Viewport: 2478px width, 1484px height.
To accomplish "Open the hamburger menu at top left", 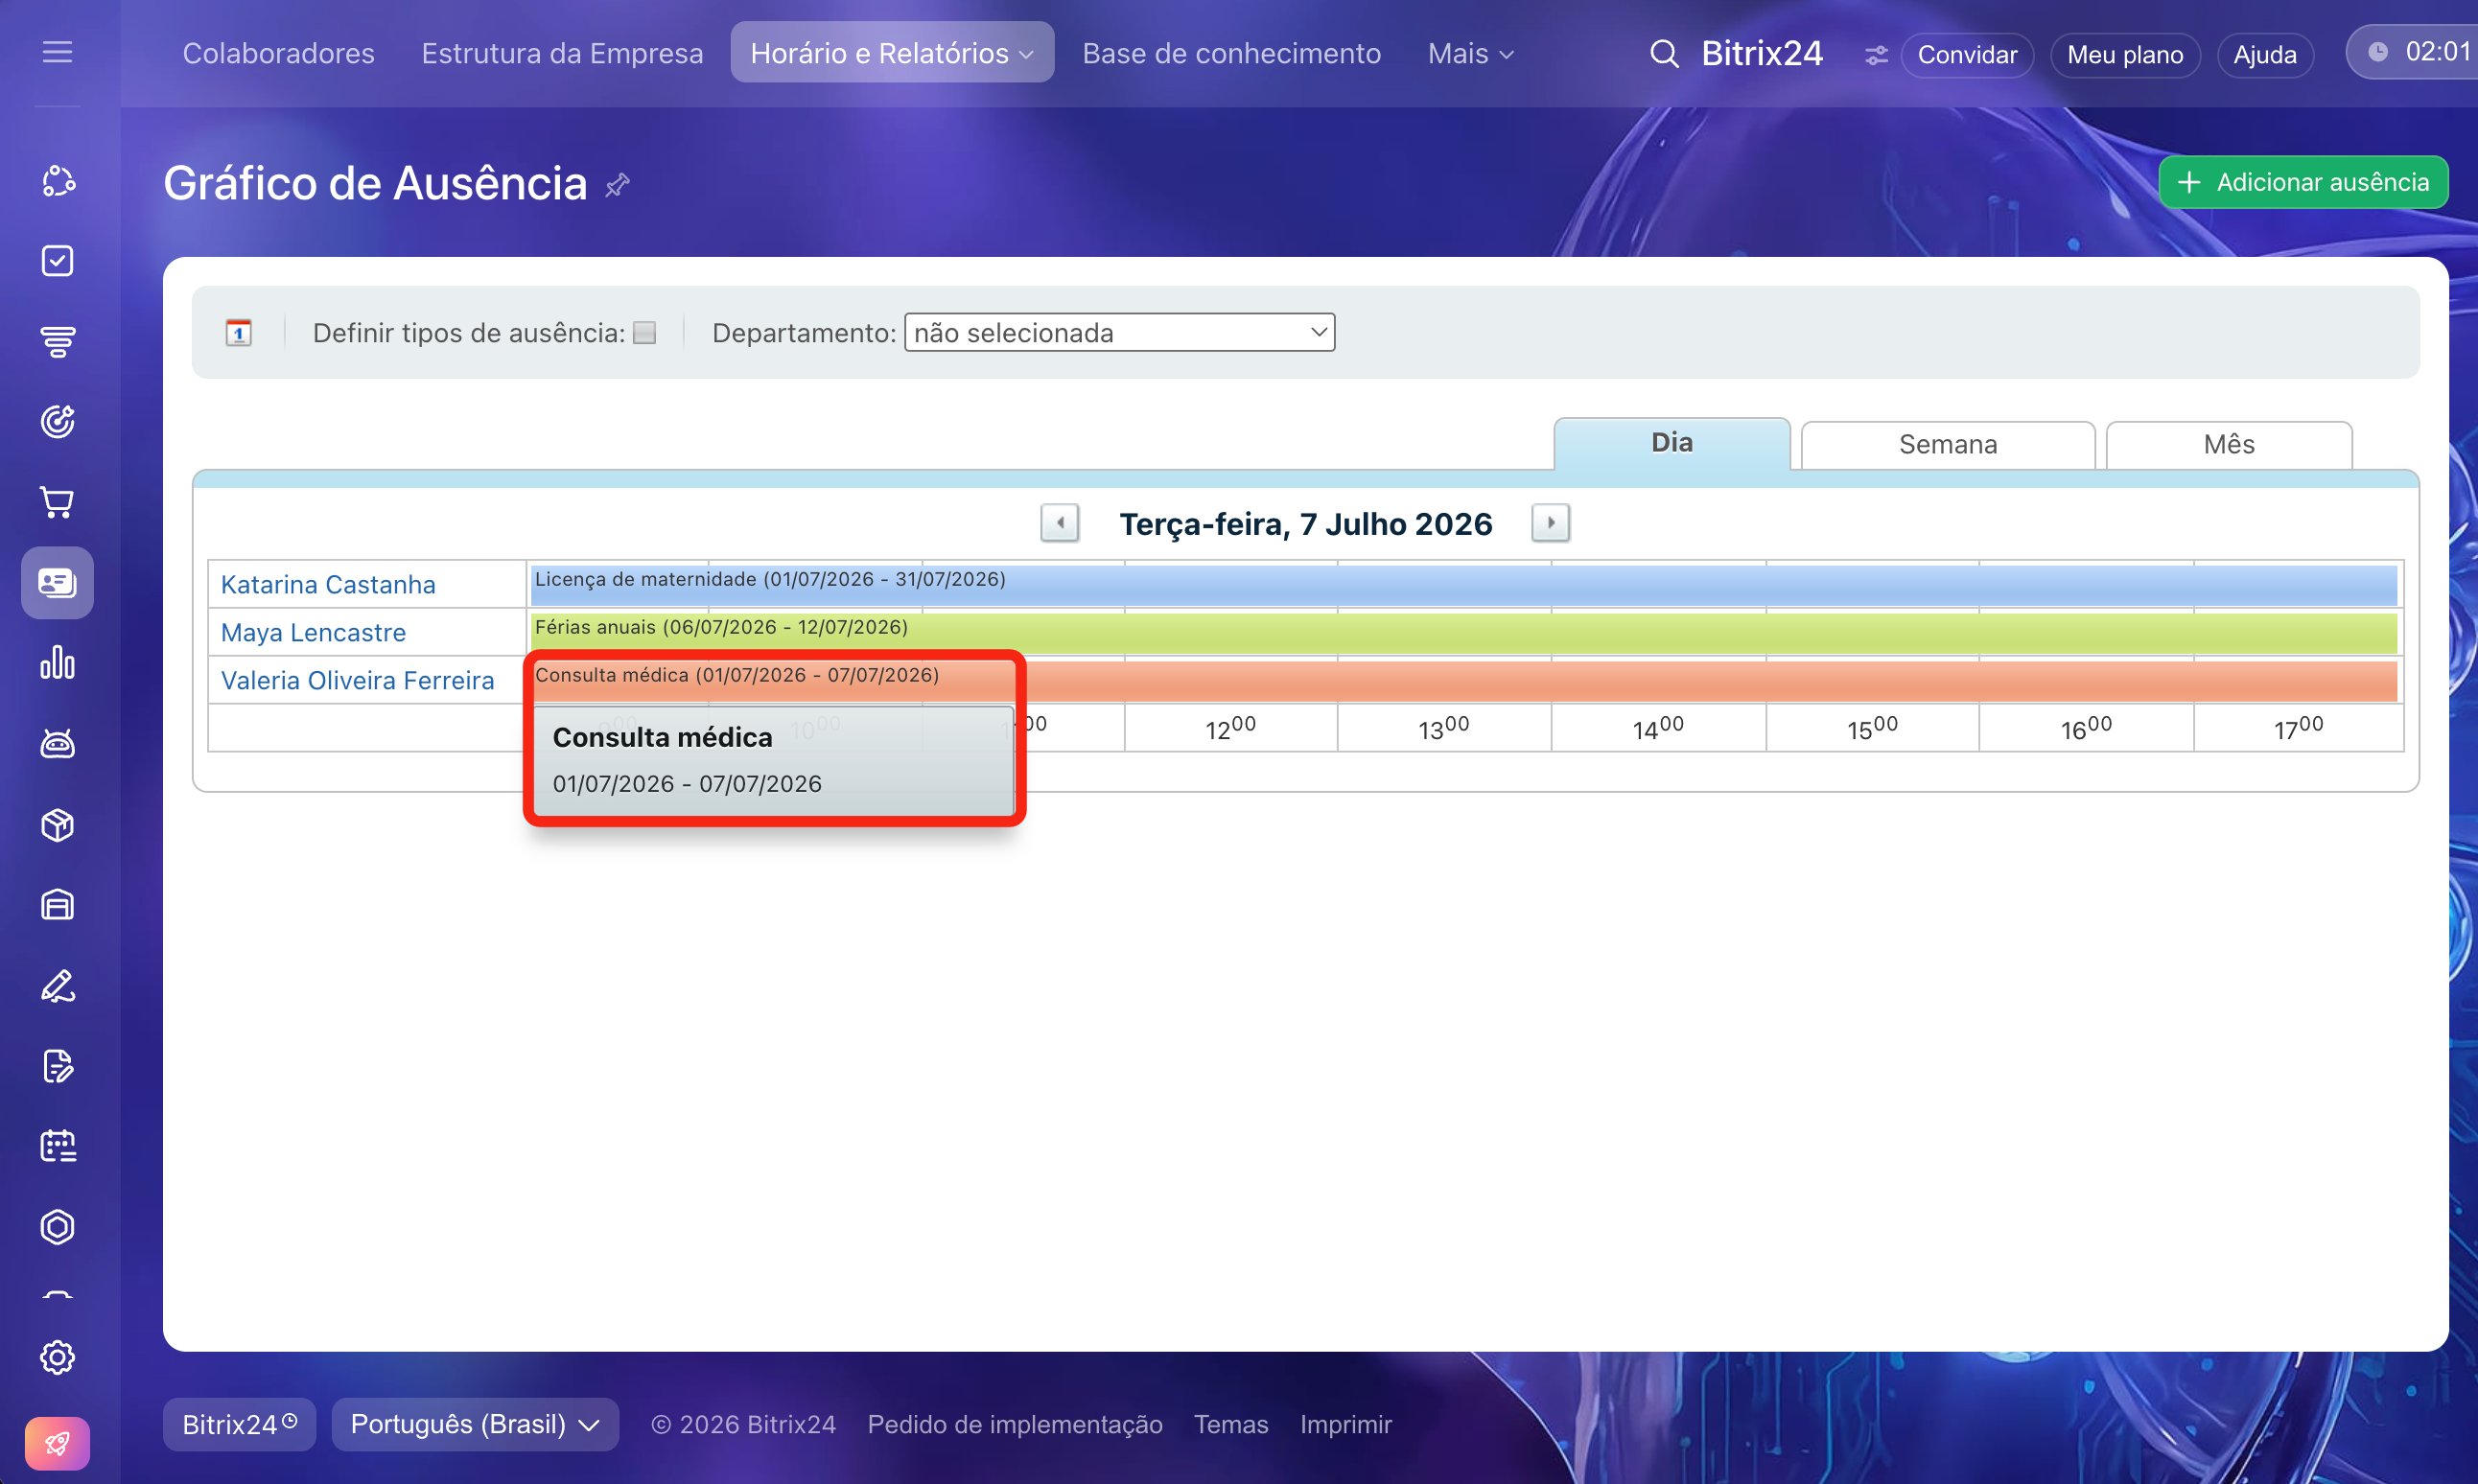I will pyautogui.click(x=57, y=52).
